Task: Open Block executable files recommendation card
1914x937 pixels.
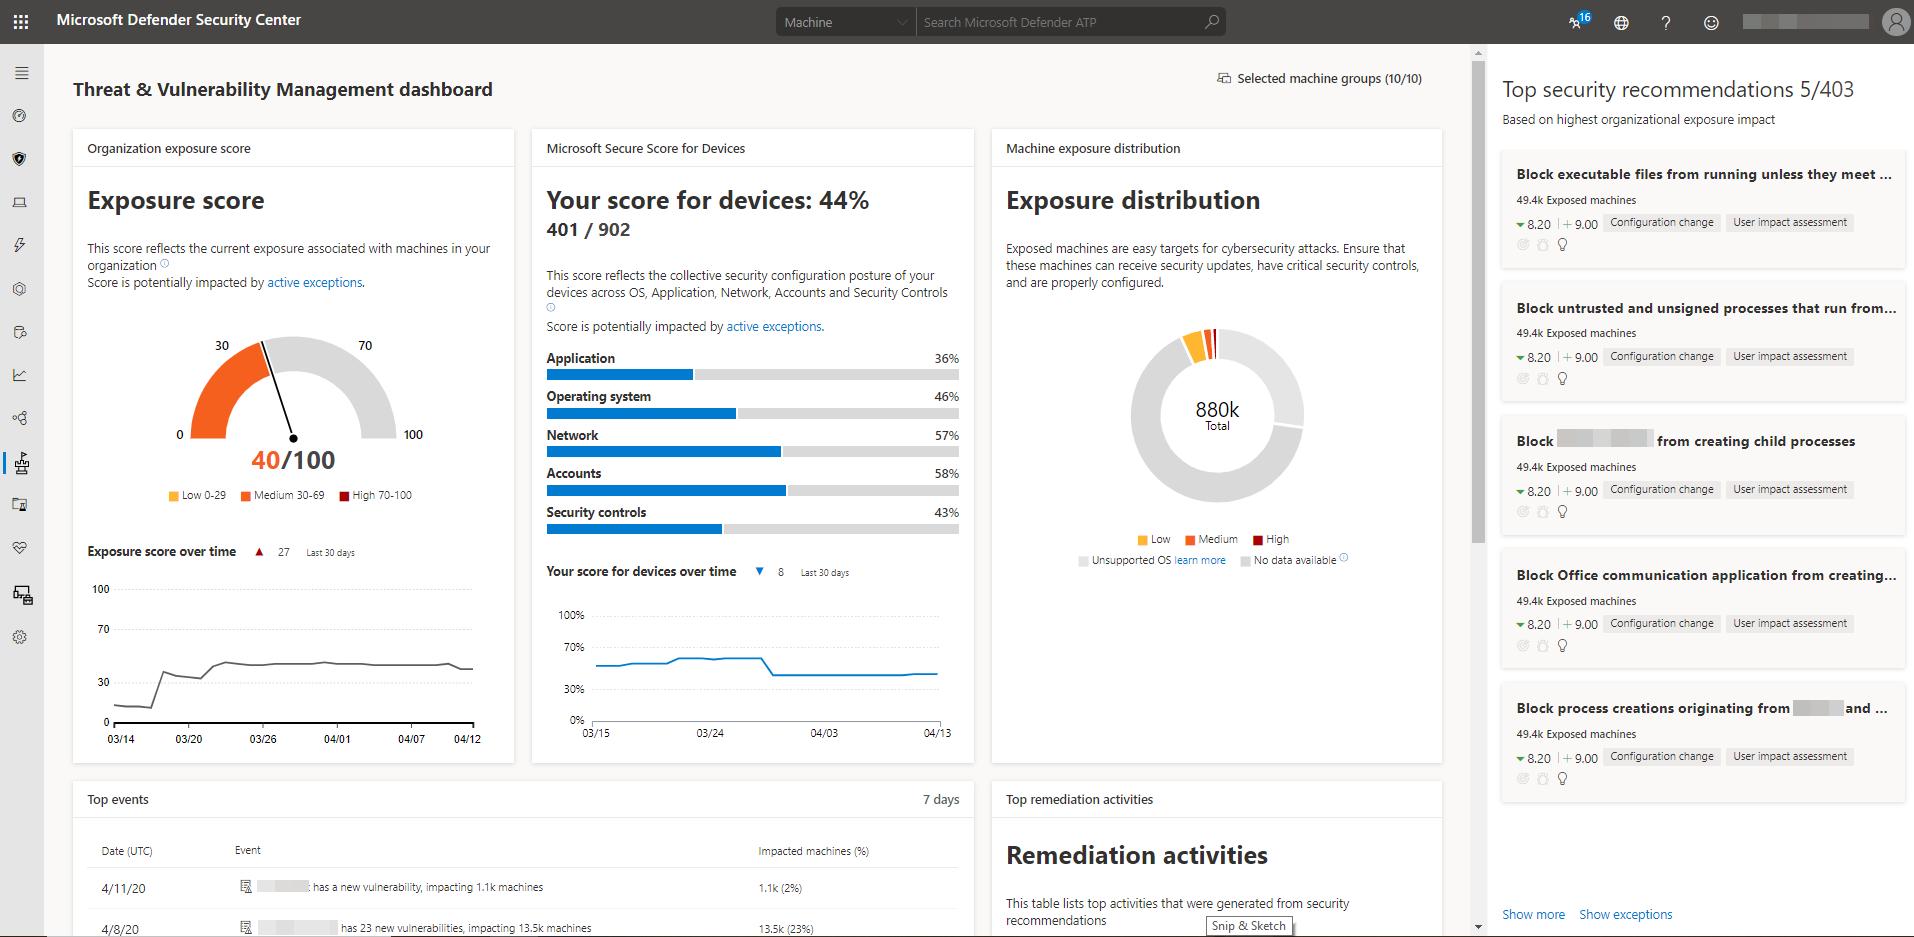Action: [x=1703, y=210]
